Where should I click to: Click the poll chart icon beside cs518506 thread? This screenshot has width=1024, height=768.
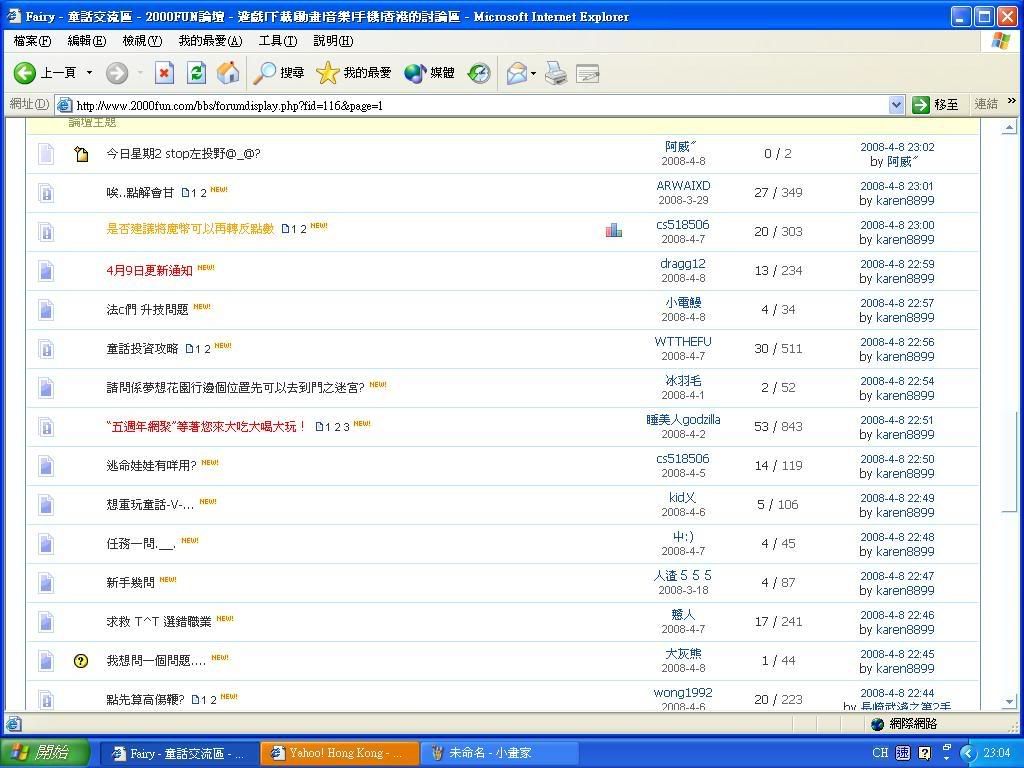[614, 231]
